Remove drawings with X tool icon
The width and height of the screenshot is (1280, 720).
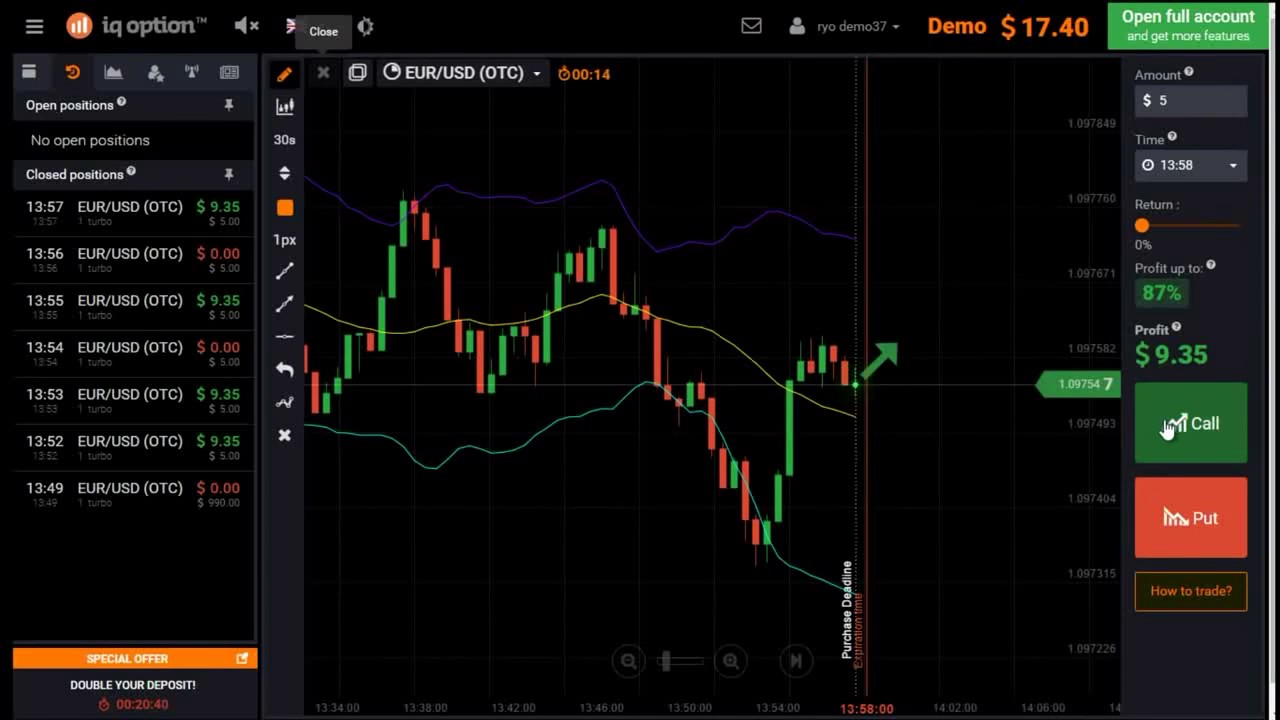[x=285, y=436]
